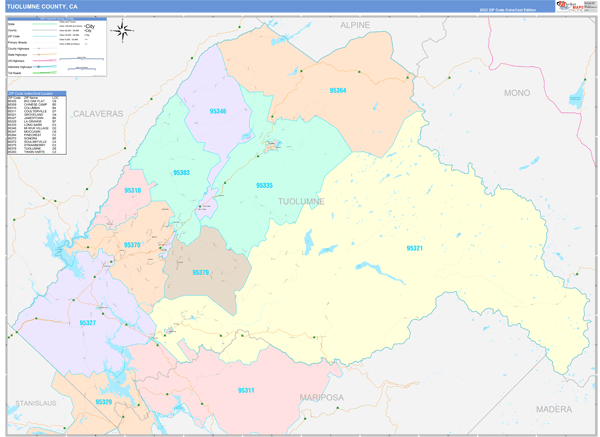Click the Toll Roads legend symbol
The width and height of the screenshot is (600, 437).
pyautogui.click(x=42, y=73)
